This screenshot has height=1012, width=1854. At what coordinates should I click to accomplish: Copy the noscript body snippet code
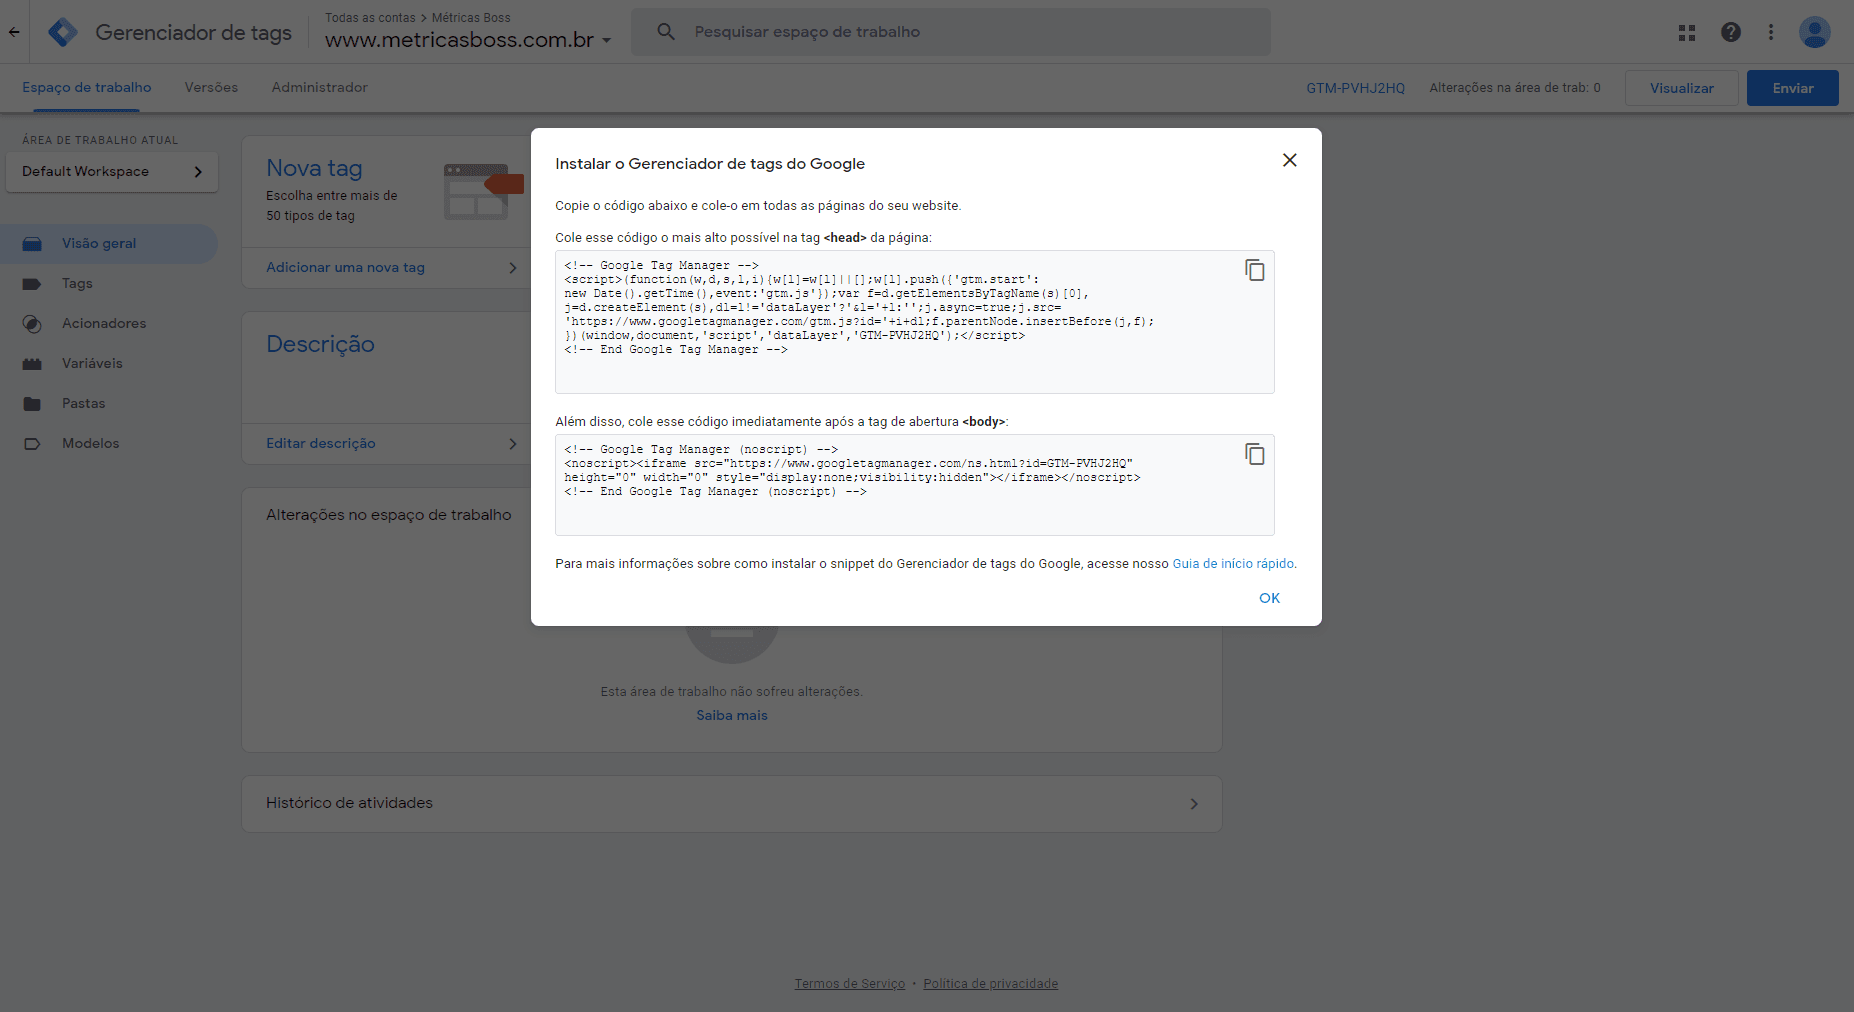(x=1254, y=454)
